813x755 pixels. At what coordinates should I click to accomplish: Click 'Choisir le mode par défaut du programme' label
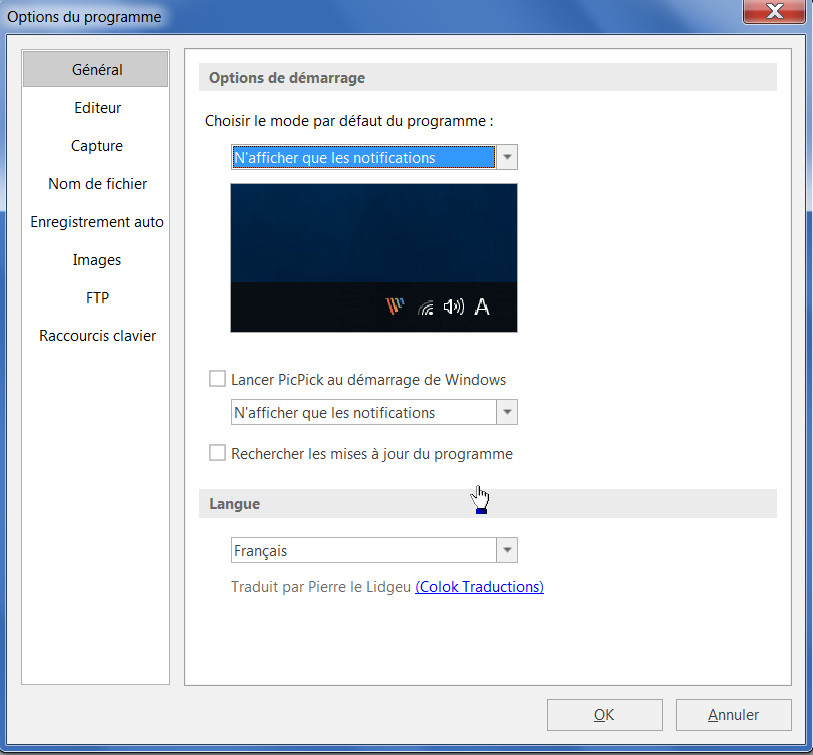(x=349, y=121)
